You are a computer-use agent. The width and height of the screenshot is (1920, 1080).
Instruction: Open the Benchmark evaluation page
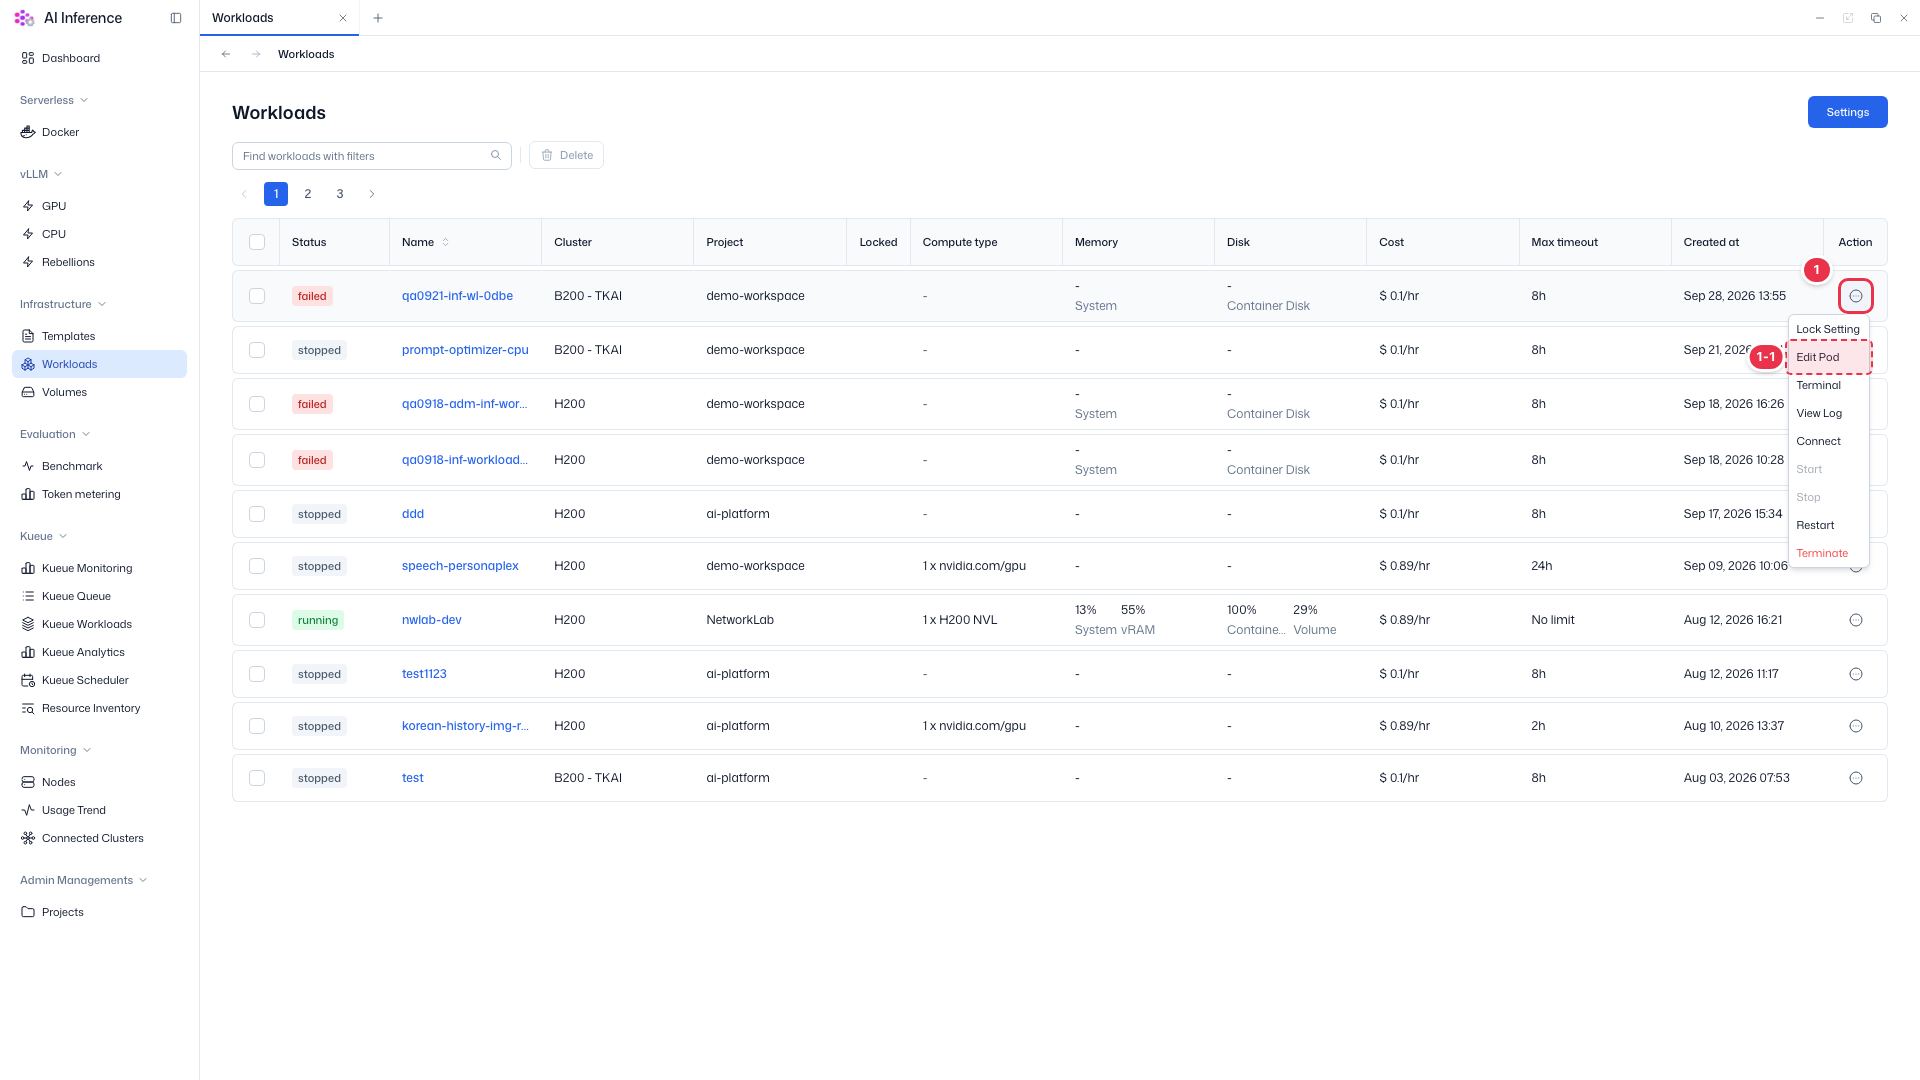click(x=72, y=466)
